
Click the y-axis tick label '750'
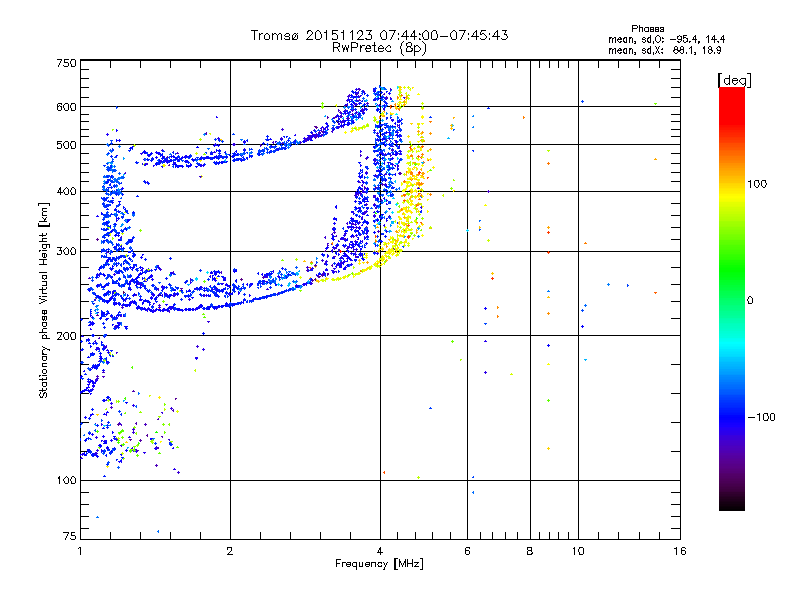(66, 63)
